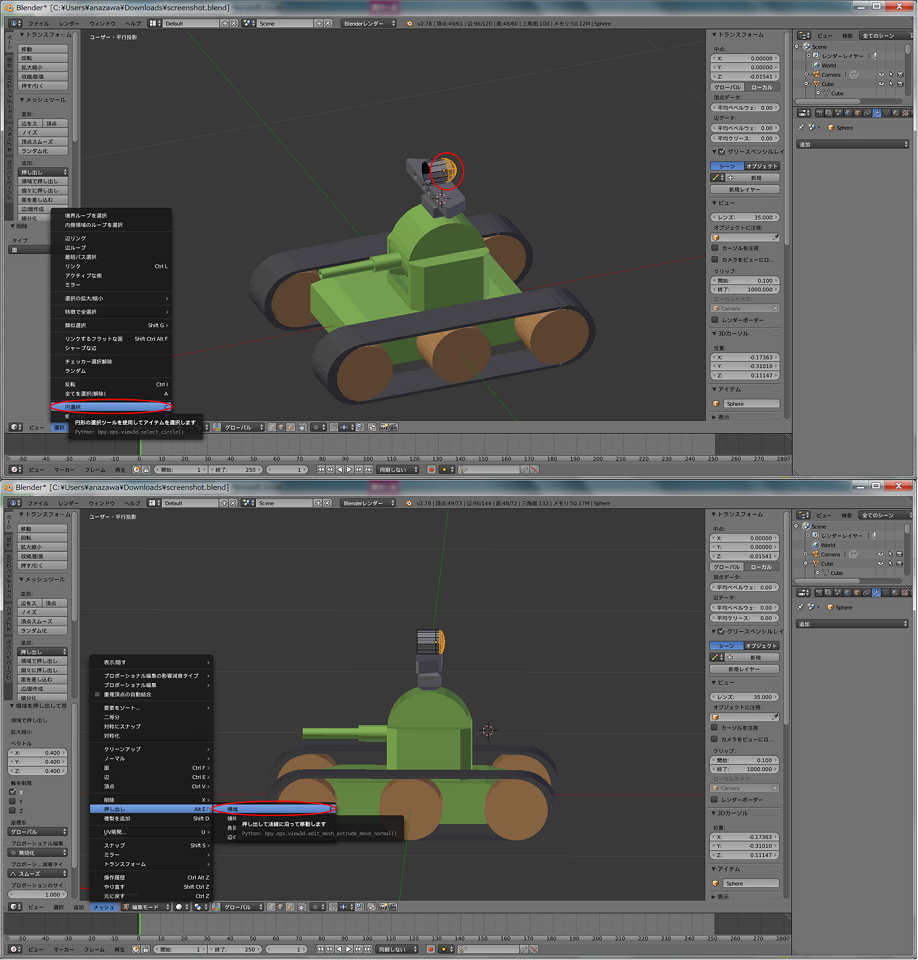Click eyedropper icon in upper Object focus field

pos(776,237)
